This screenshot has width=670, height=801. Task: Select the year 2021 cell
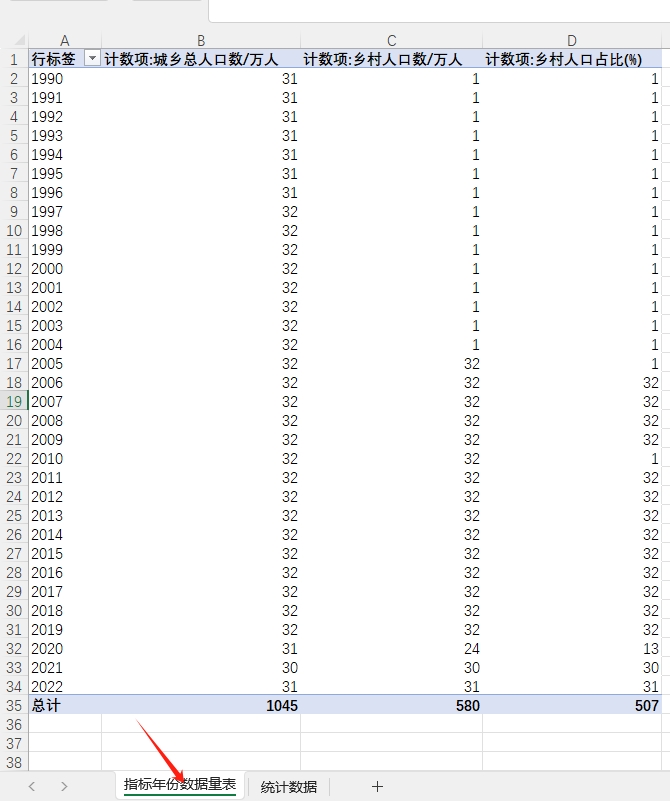point(65,668)
